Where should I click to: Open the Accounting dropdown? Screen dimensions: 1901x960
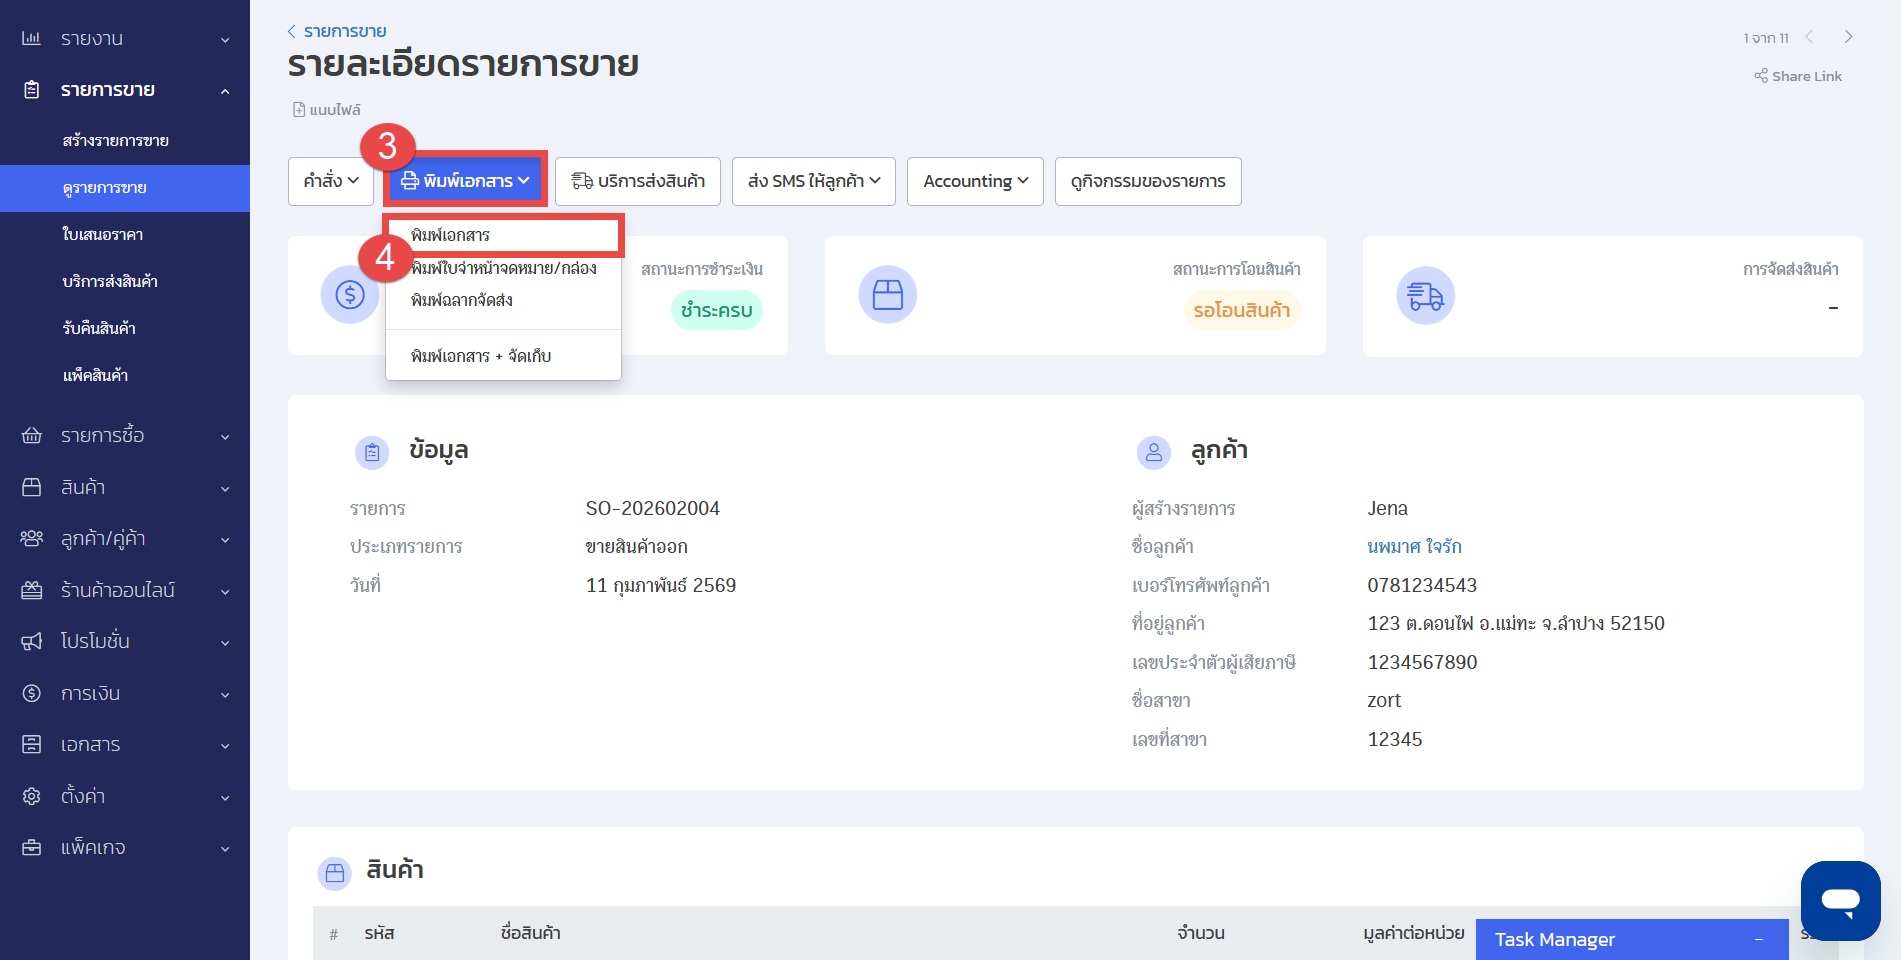975,181
